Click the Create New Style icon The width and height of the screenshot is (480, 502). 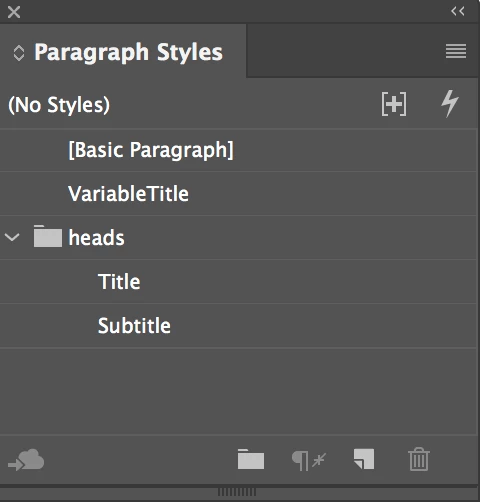[364, 459]
